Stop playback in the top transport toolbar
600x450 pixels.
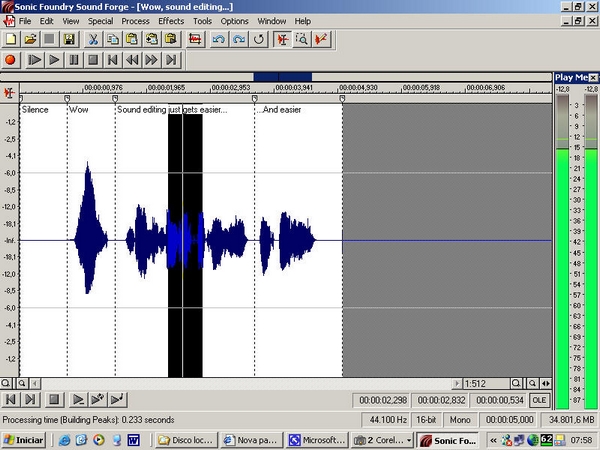[x=93, y=60]
